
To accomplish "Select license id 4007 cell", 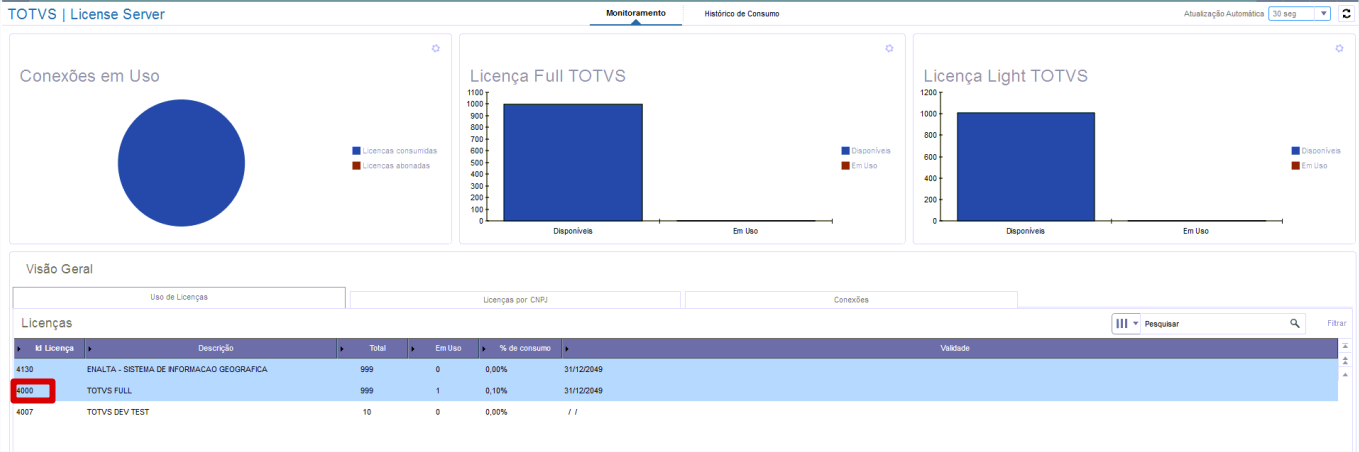I will pos(26,412).
